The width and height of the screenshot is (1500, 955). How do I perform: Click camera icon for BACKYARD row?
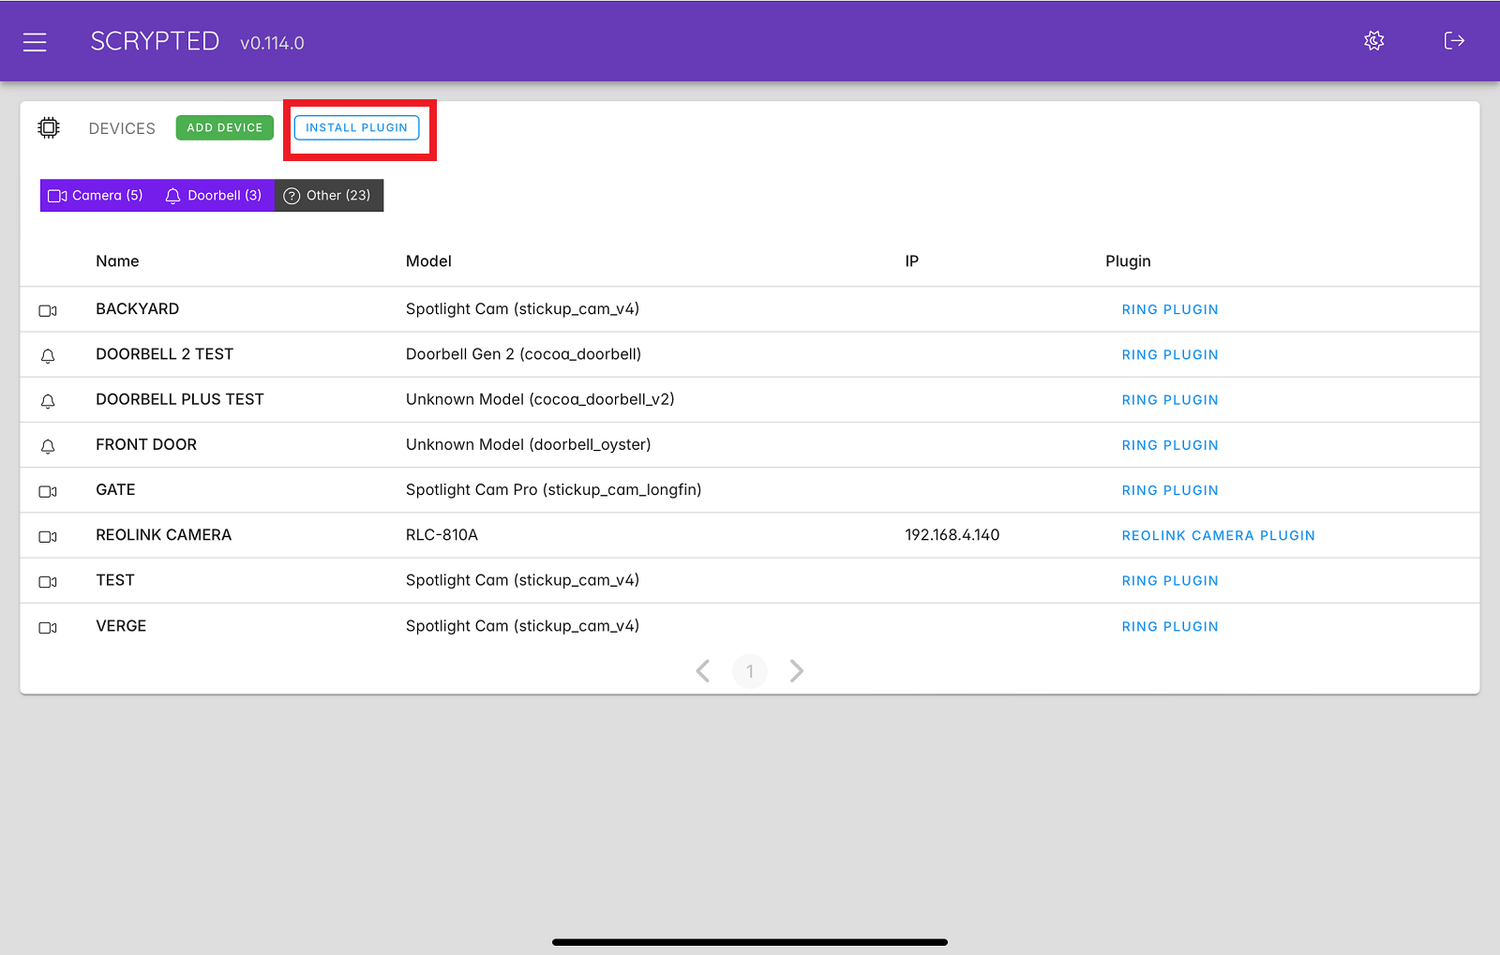48,311
